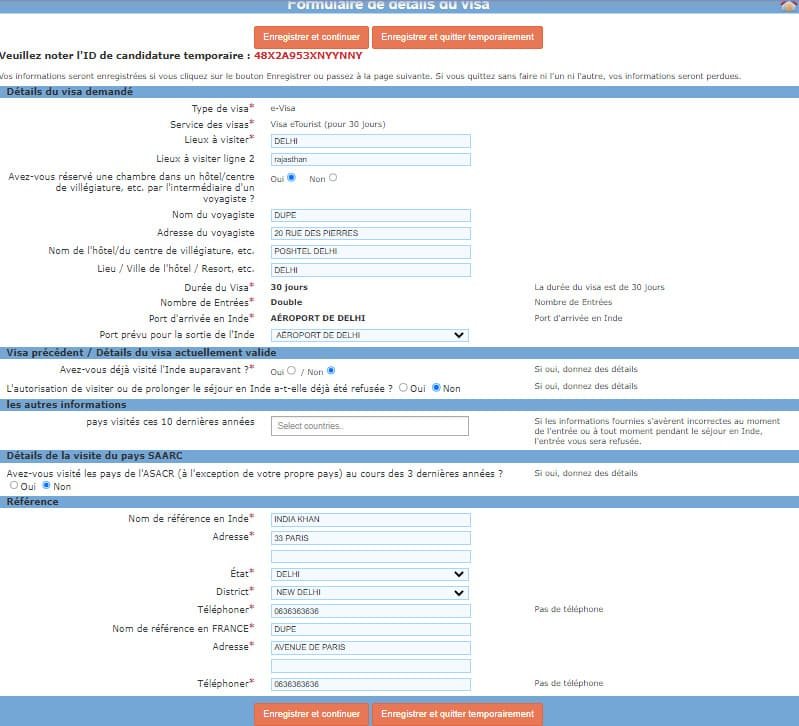Click the 'les autres informations' section header

pyautogui.click(x=400, y=405)
